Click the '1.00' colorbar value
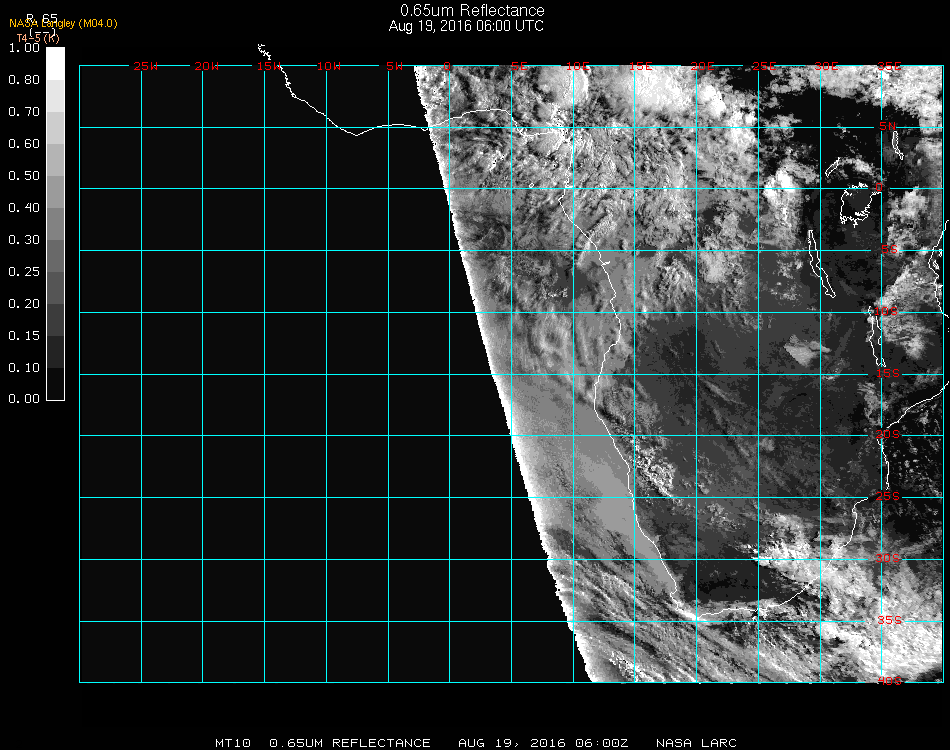The width and height of the screenshot is (950, 750). 24,48
